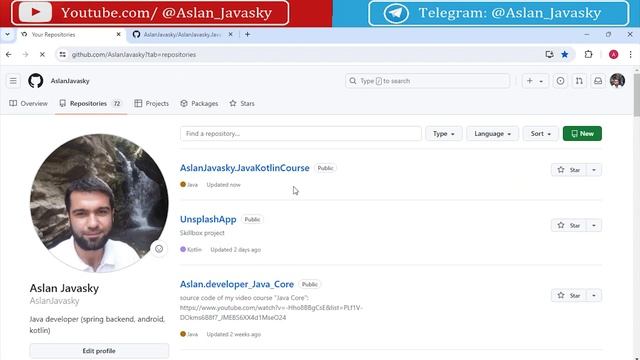Image resolution: width=640 pixels, height=360 pixels.
Task: Expand star lists dropdown for Aslan.developer_Java_Core
Action: tap(594, 295)
